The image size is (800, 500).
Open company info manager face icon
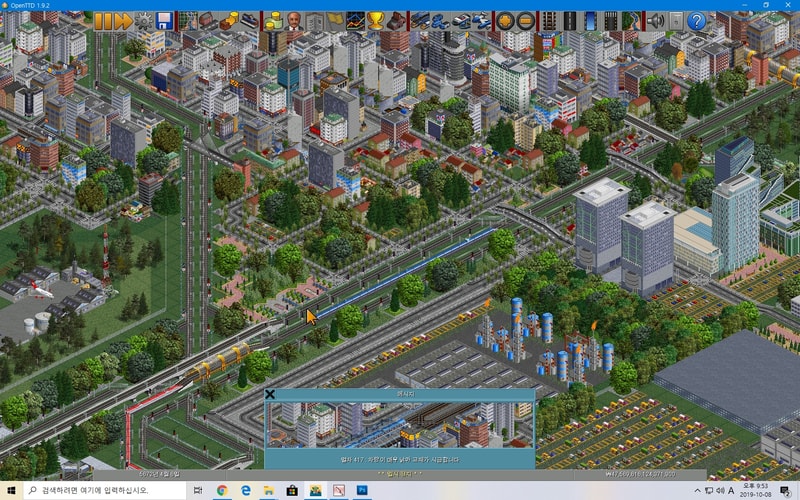click(293, 21)
